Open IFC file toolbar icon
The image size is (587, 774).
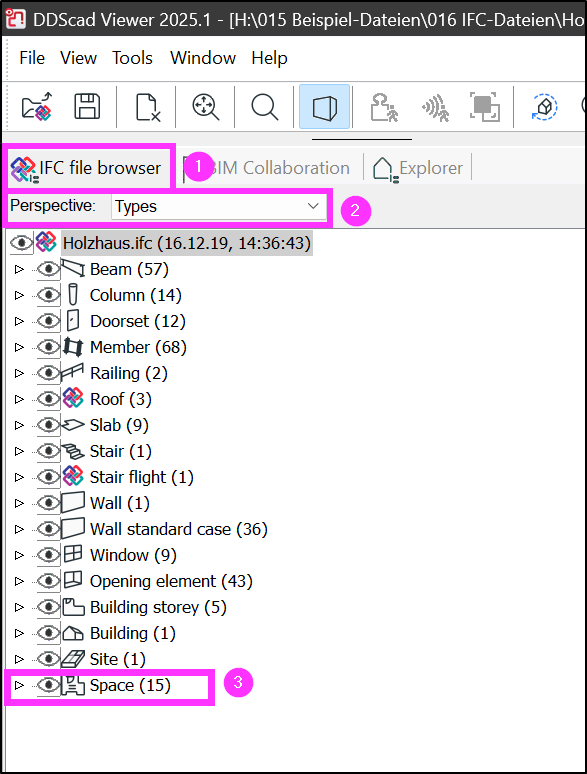pyautogui.click(x=37, y=107)
